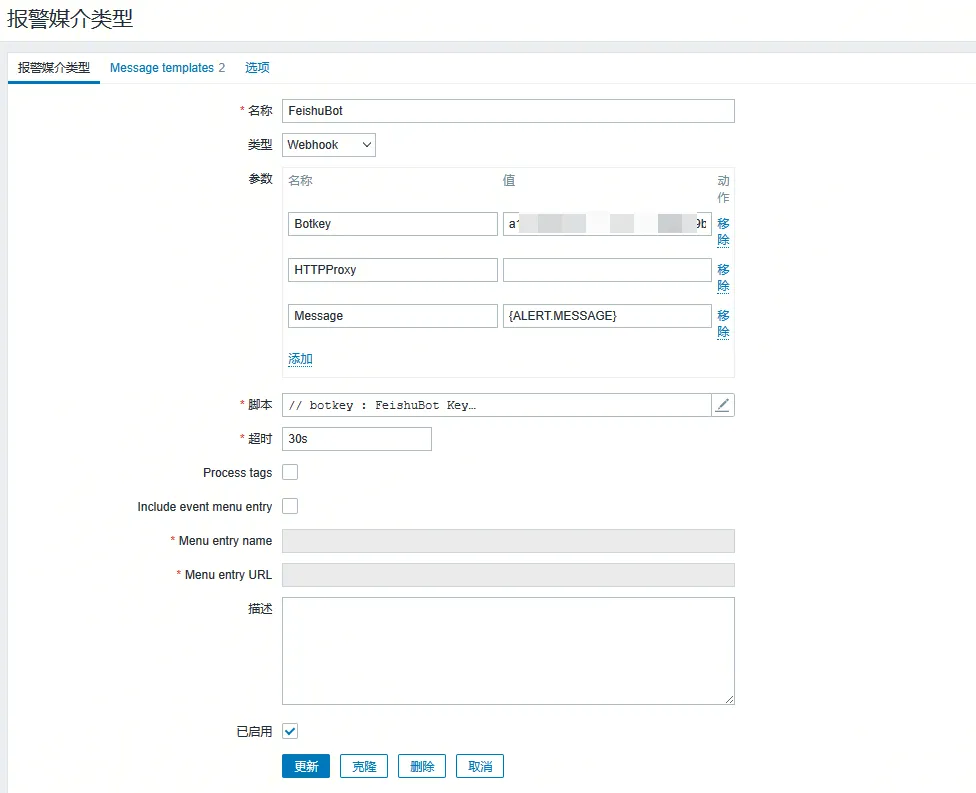
Task: Remove the Botkey parameter row
Action: (x=723, y=232)
